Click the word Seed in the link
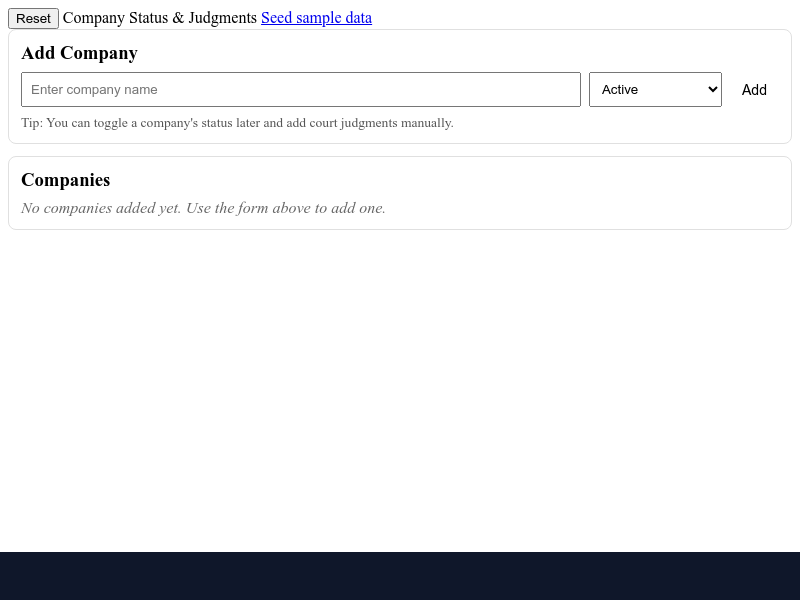This screenshot has width=800, height=600. 277,18
